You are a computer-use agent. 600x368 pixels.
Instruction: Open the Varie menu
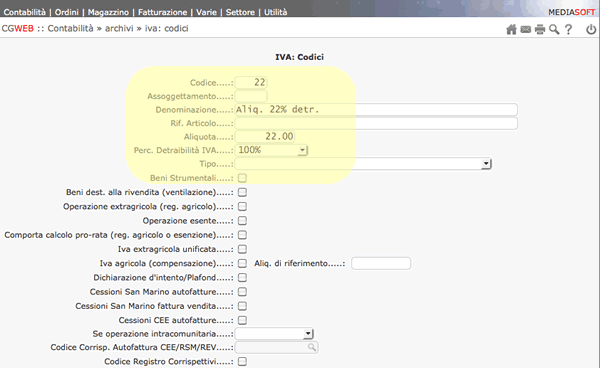coord(206,12)
